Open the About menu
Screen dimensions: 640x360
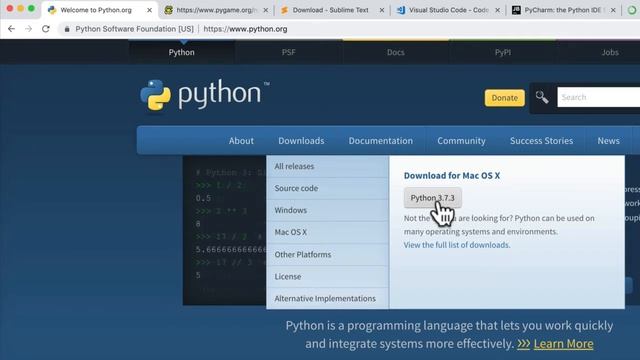coord(241,140)
